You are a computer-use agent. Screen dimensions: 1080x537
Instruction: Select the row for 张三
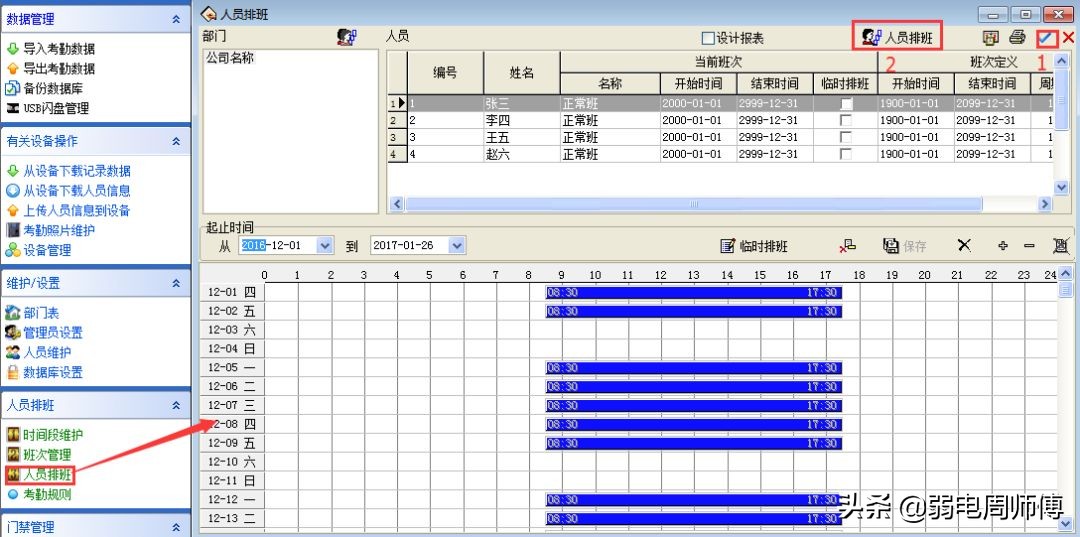point(720,103)
